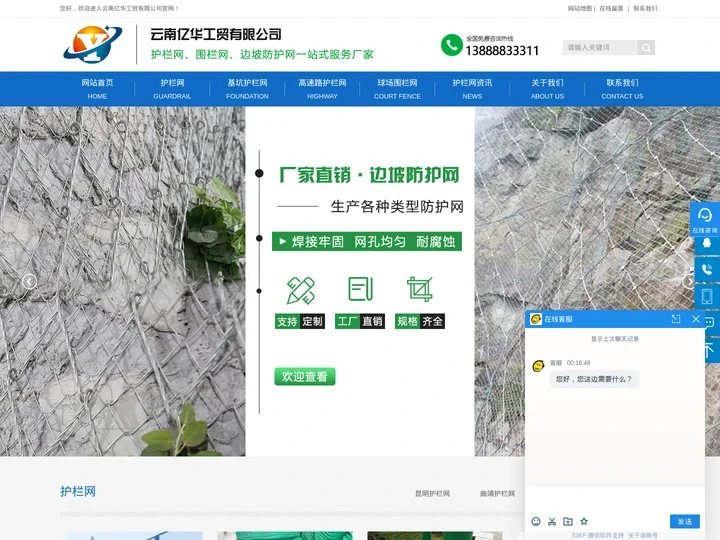Open 高速路护栏网 HIGHWAY menu

[322, 89]
